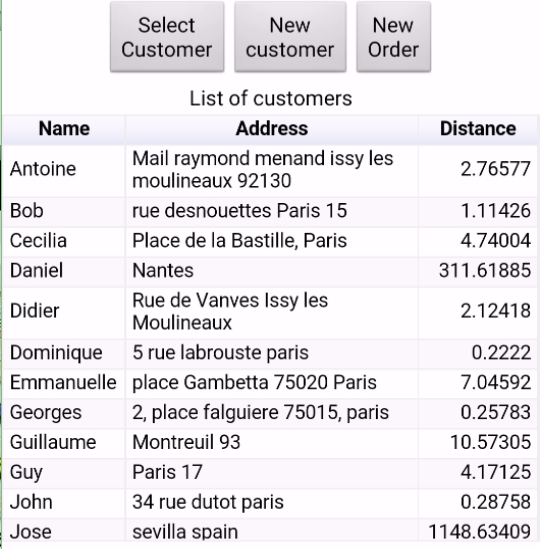Select Bob in the customer list

pyautogui.click(x=270, y=212)
